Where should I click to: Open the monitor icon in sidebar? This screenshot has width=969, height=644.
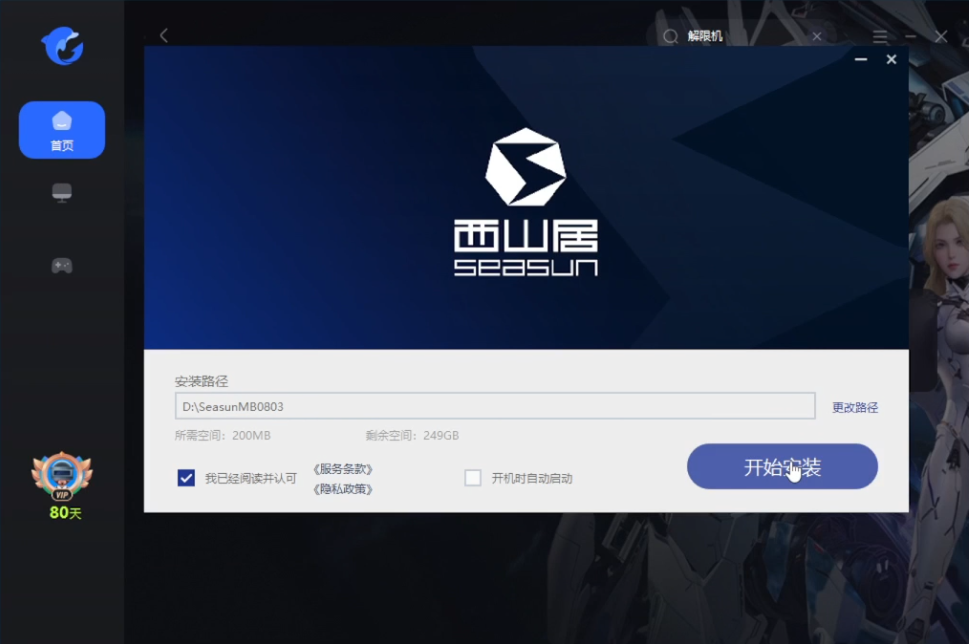pyautogui.click(x=62, y=192)
